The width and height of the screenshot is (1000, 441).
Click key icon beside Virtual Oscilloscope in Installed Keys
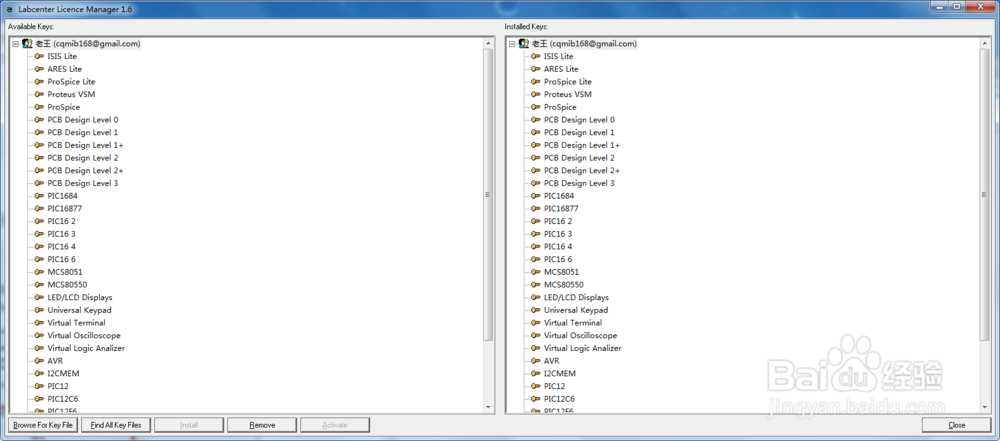536,336
